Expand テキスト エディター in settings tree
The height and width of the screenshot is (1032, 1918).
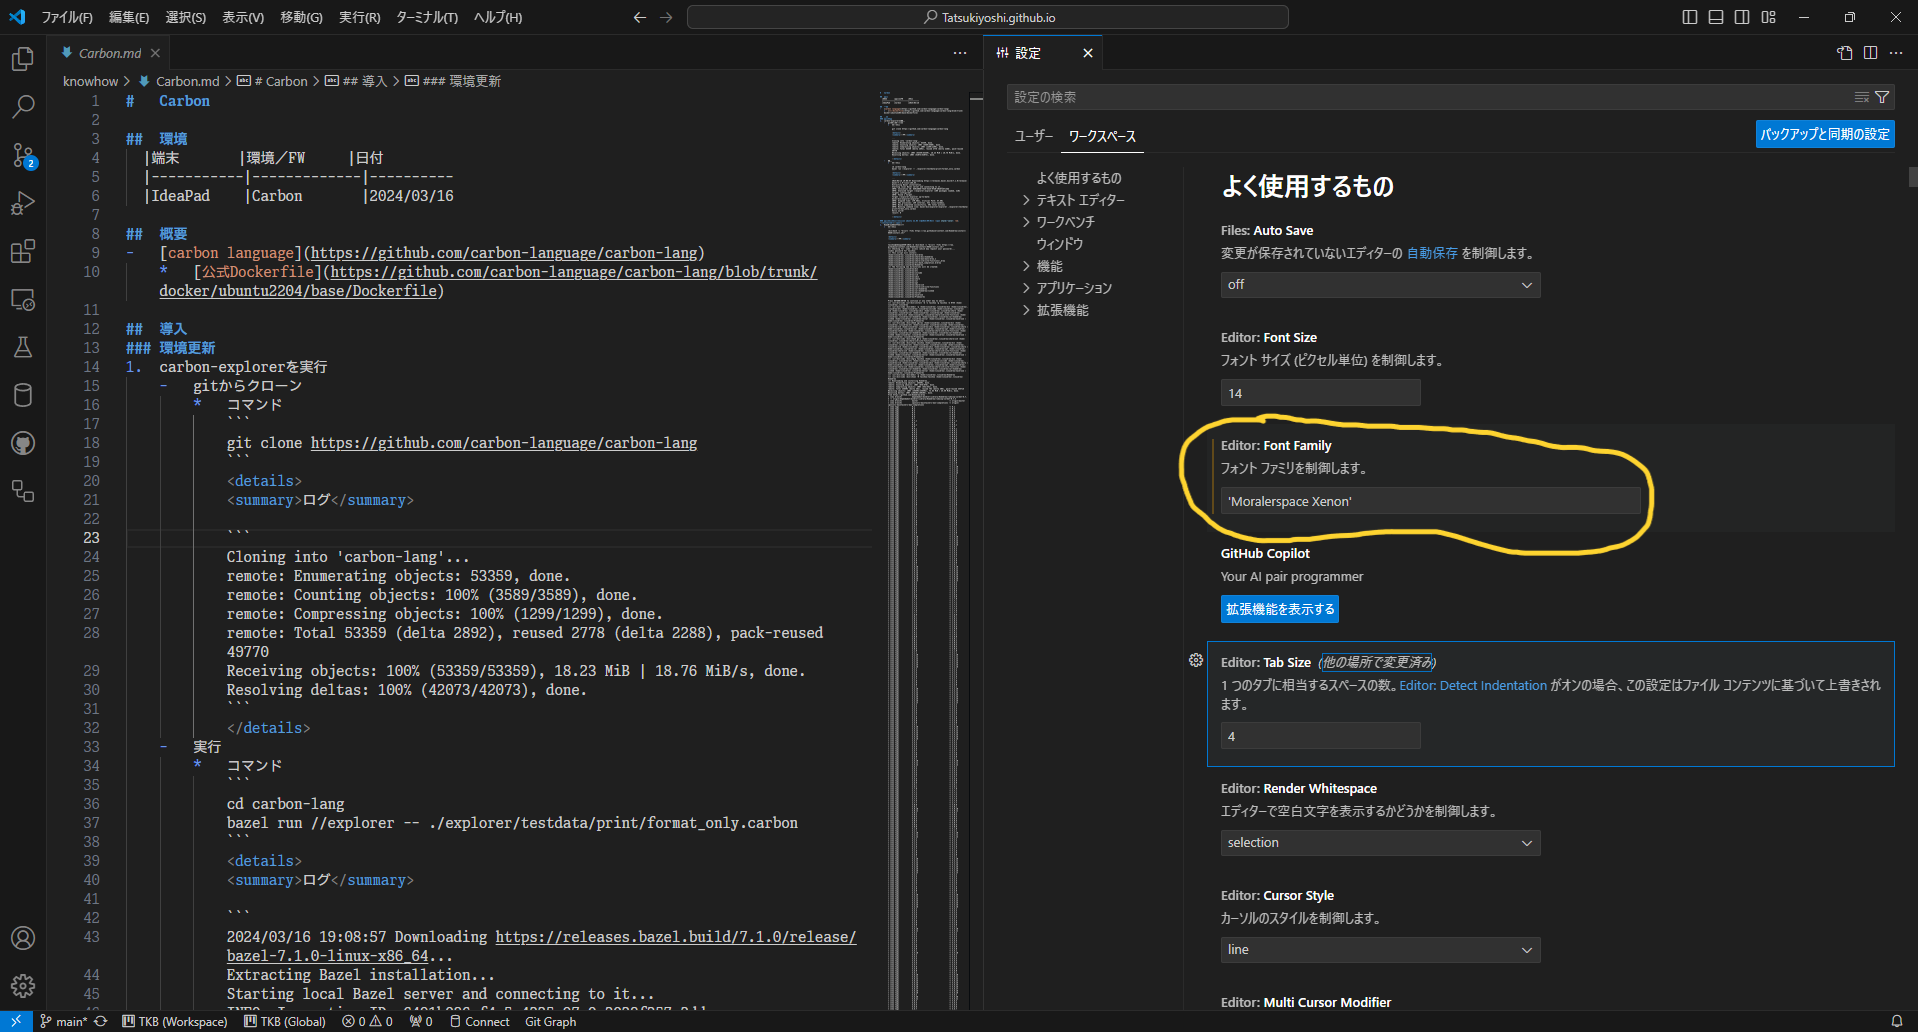point(1080,200)
